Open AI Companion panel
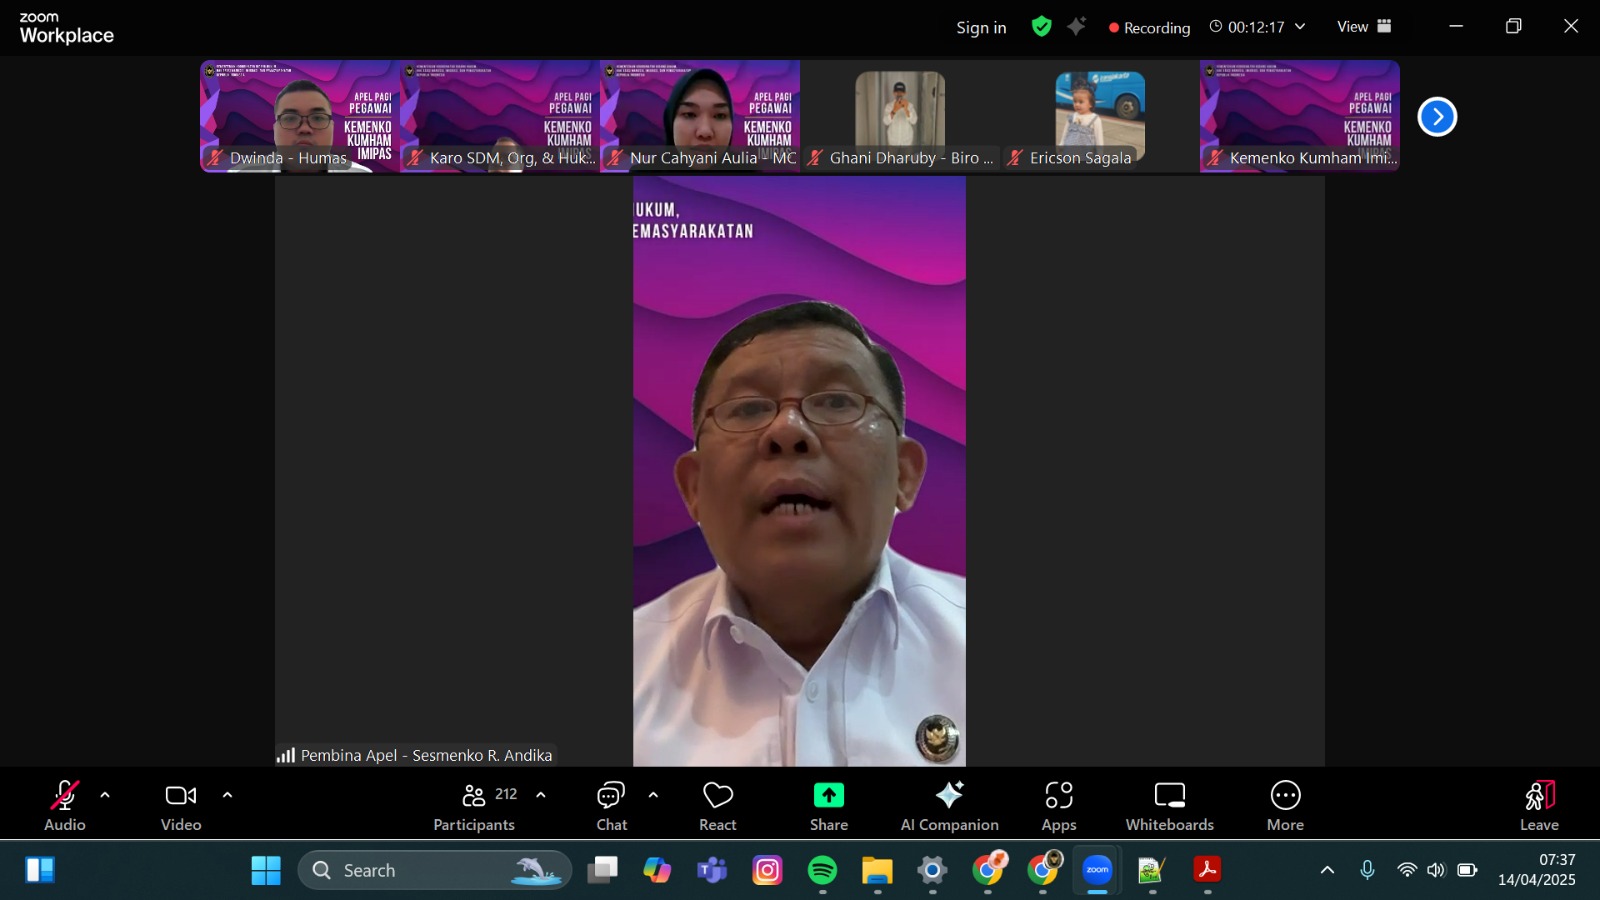1600x900 pixels. [949, 805]
